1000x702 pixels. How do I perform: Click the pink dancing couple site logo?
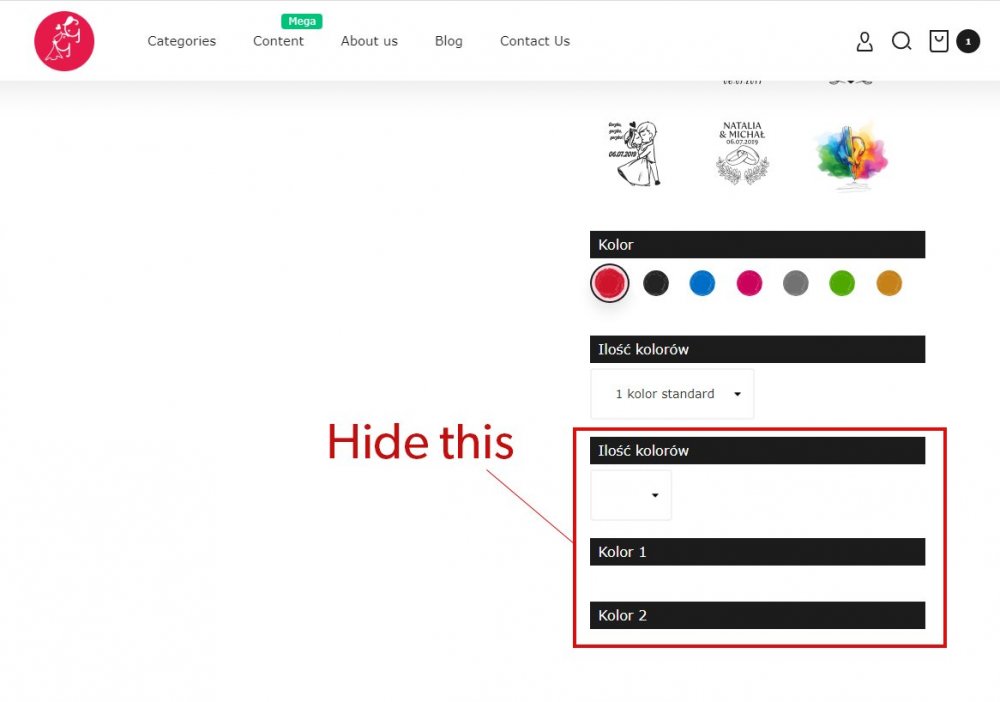pos(64,41)
